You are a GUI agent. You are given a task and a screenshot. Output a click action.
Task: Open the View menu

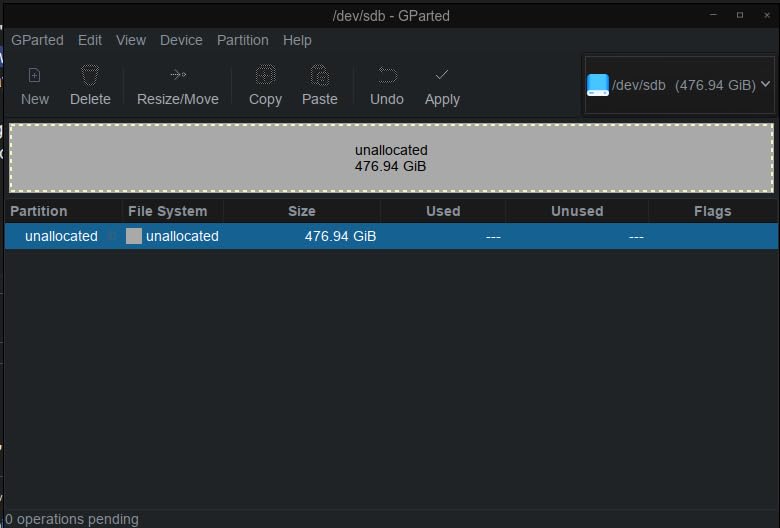click(x=131, y=40)
